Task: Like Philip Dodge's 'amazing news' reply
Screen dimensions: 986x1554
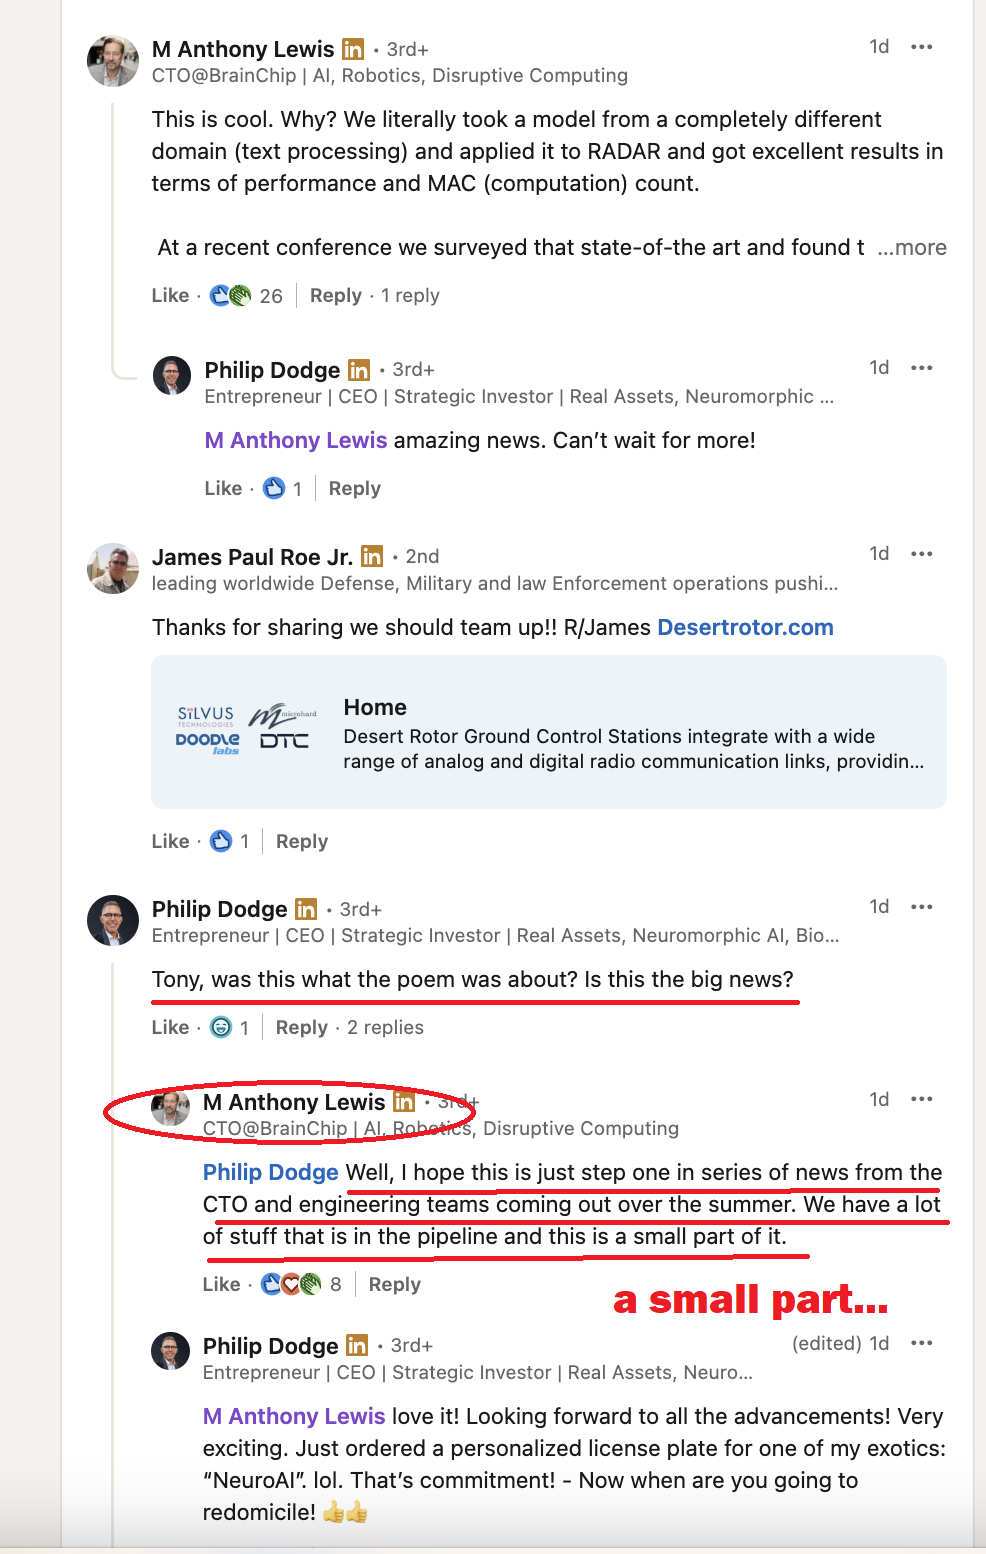Action: click(223, 489)
